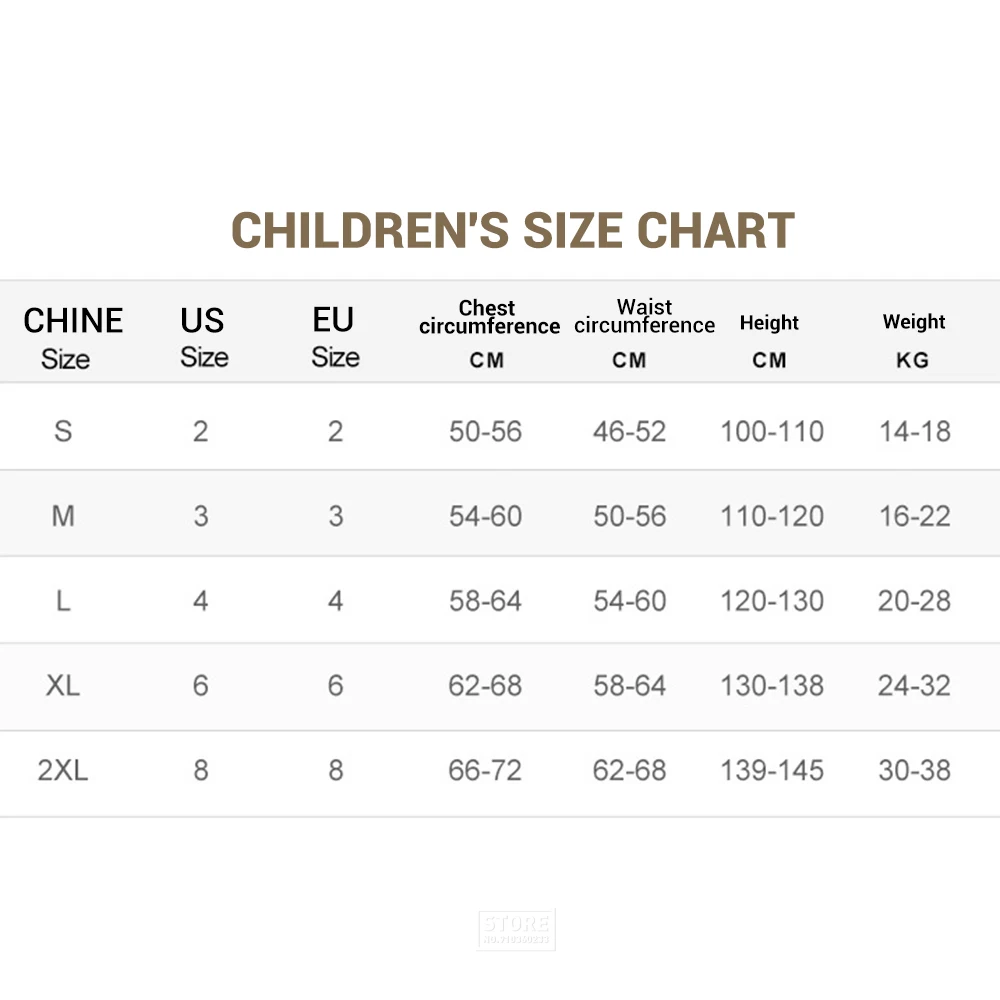This screenshot has width=1000, height=1000.
Task: Select the 100-110 height value
Action: click(x=772, y=432)
